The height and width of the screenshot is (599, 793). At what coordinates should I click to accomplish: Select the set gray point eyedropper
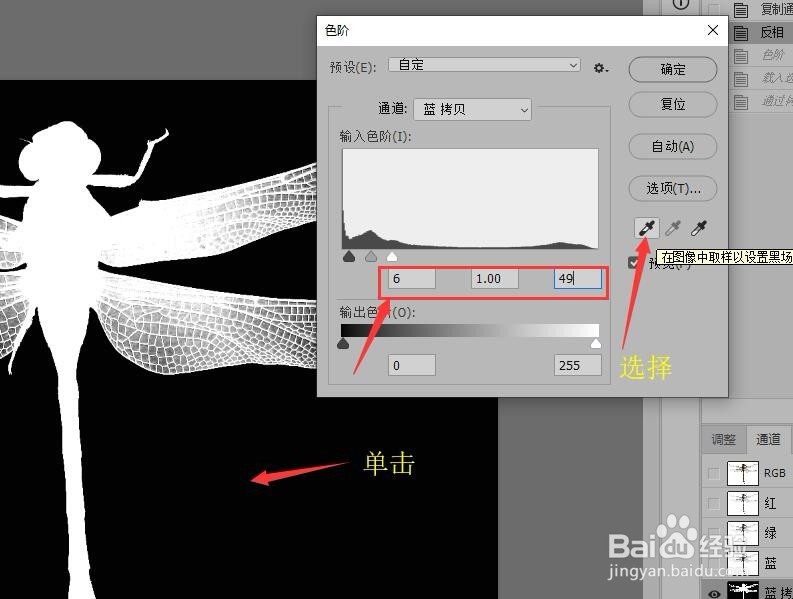[673, 229]
